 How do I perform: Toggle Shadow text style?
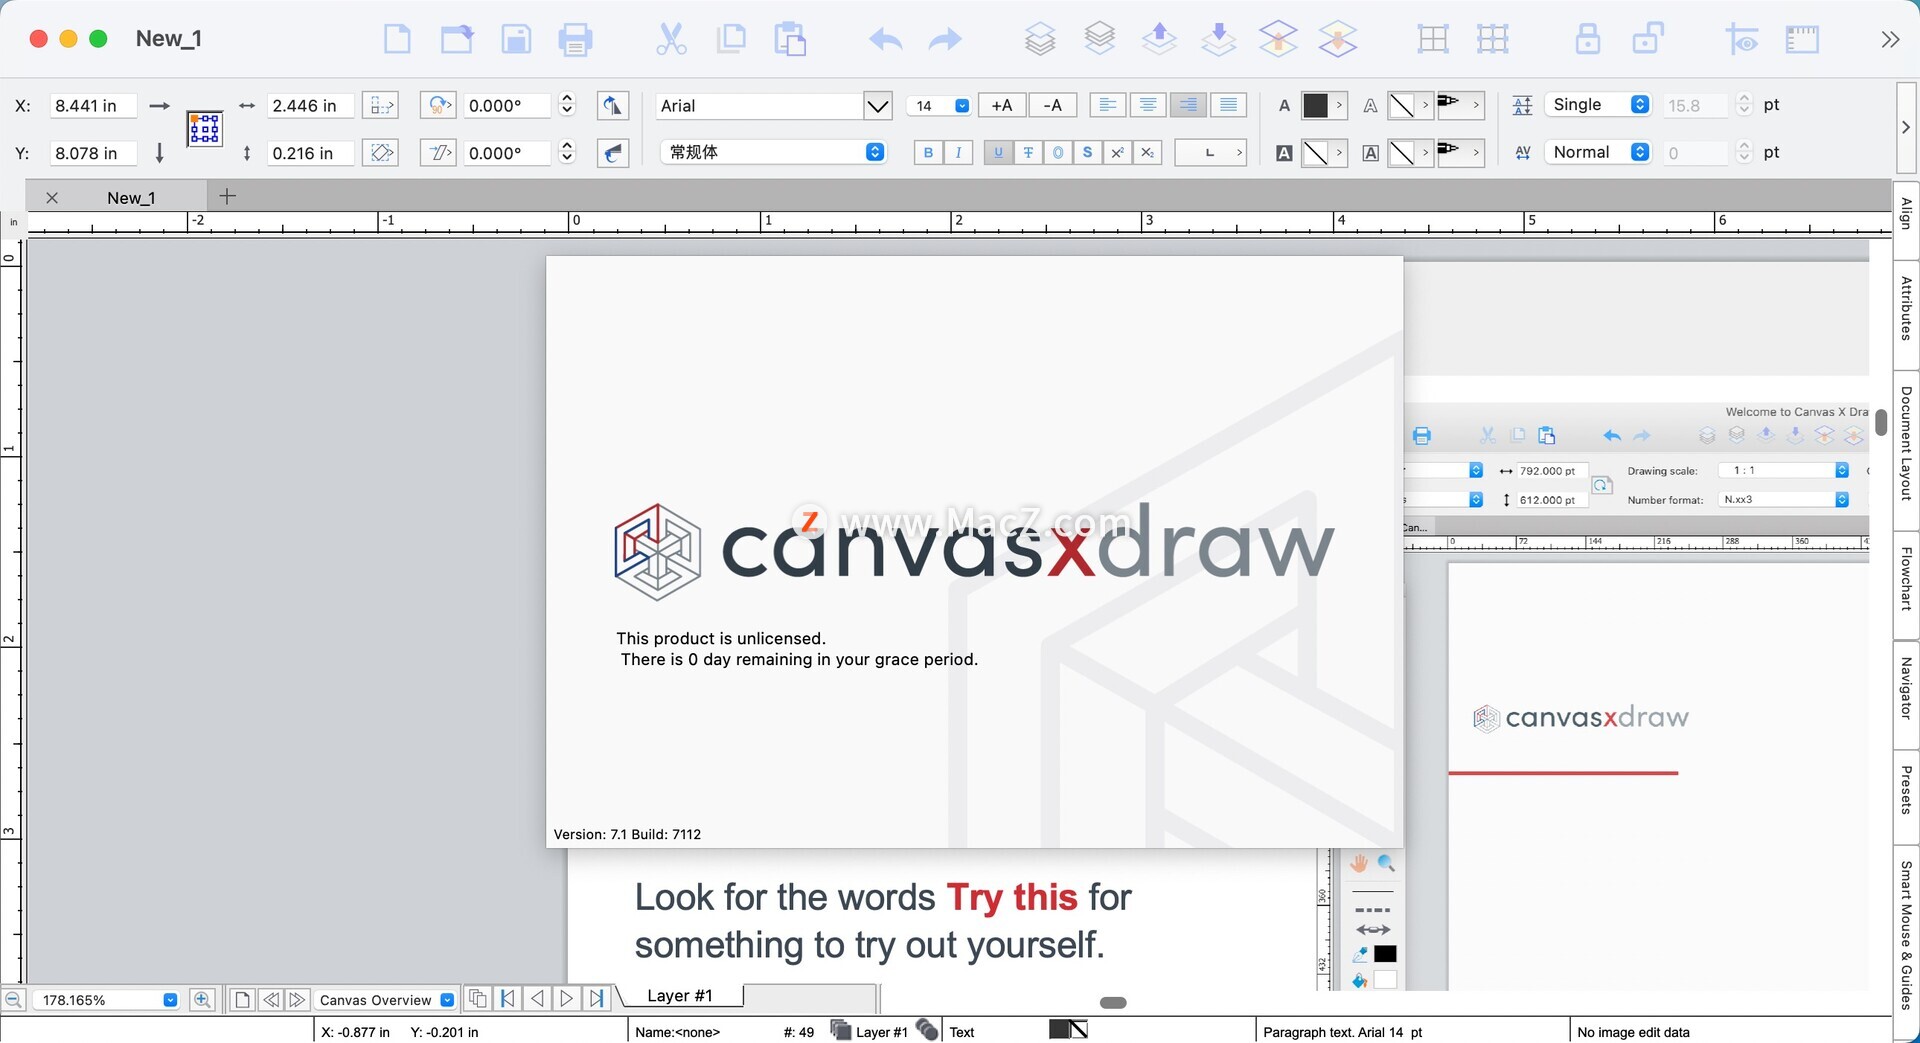[x=1088, y=152]
